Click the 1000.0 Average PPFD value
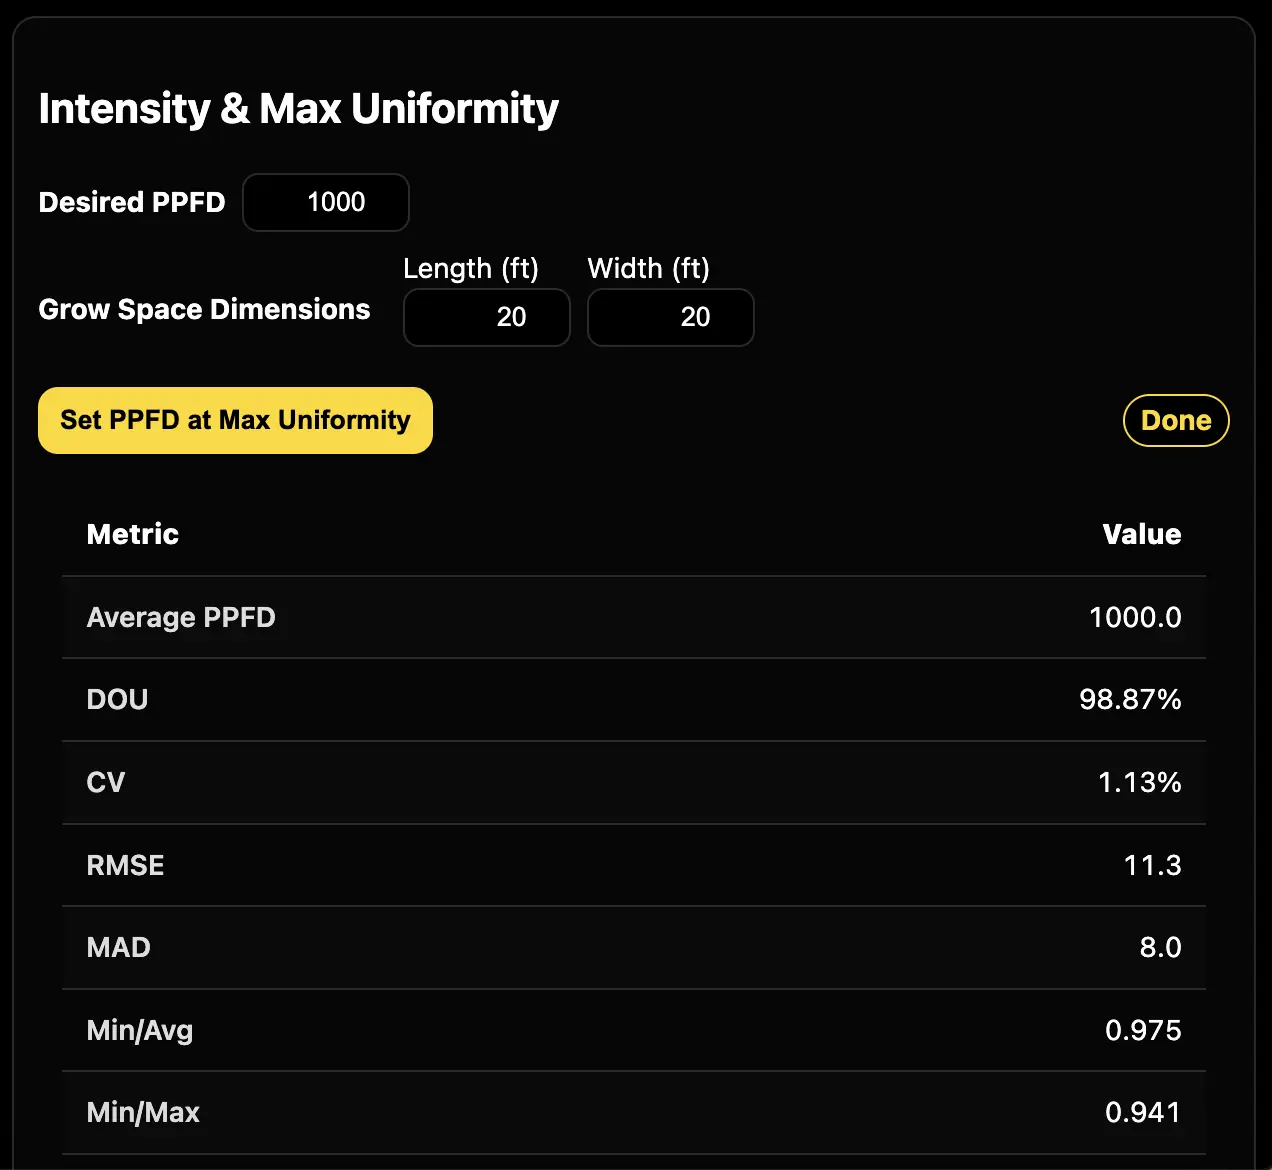Image resolution: width=1272 pixels, height=1170 pixels. point(1135,617)
